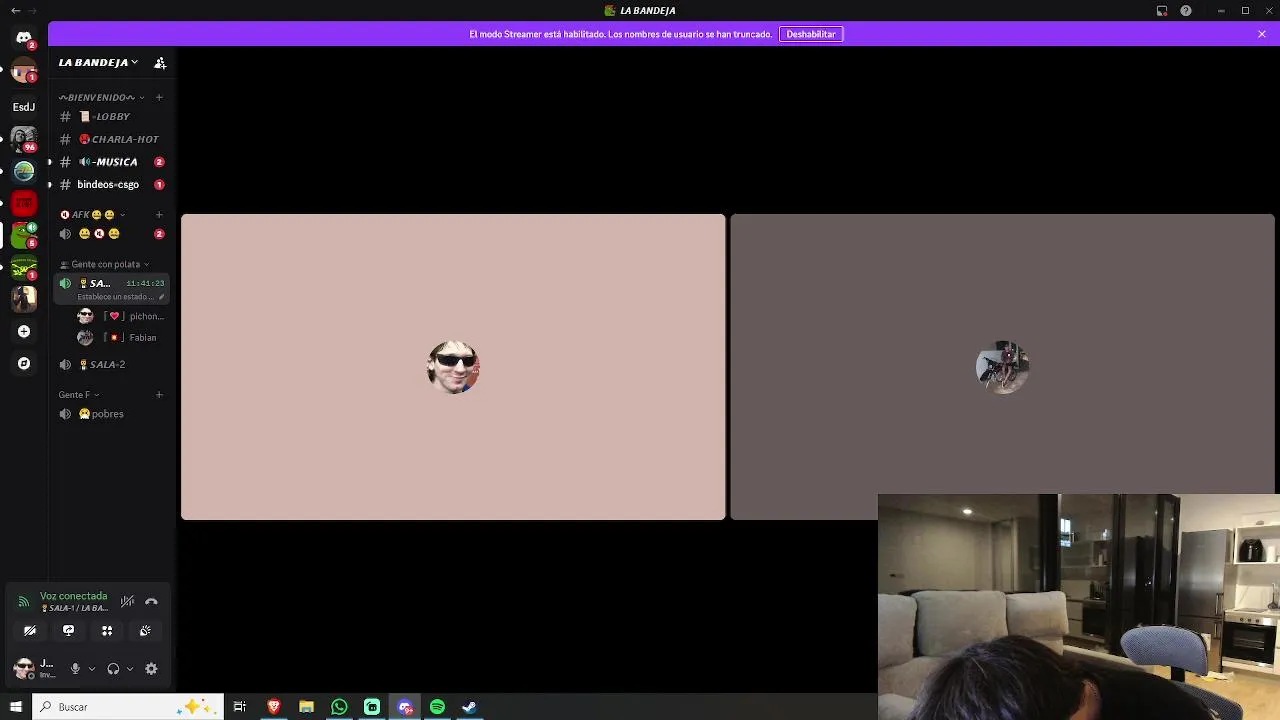Open the bindeos-csgo channel

pyautogui.click(x=111, y=185)
